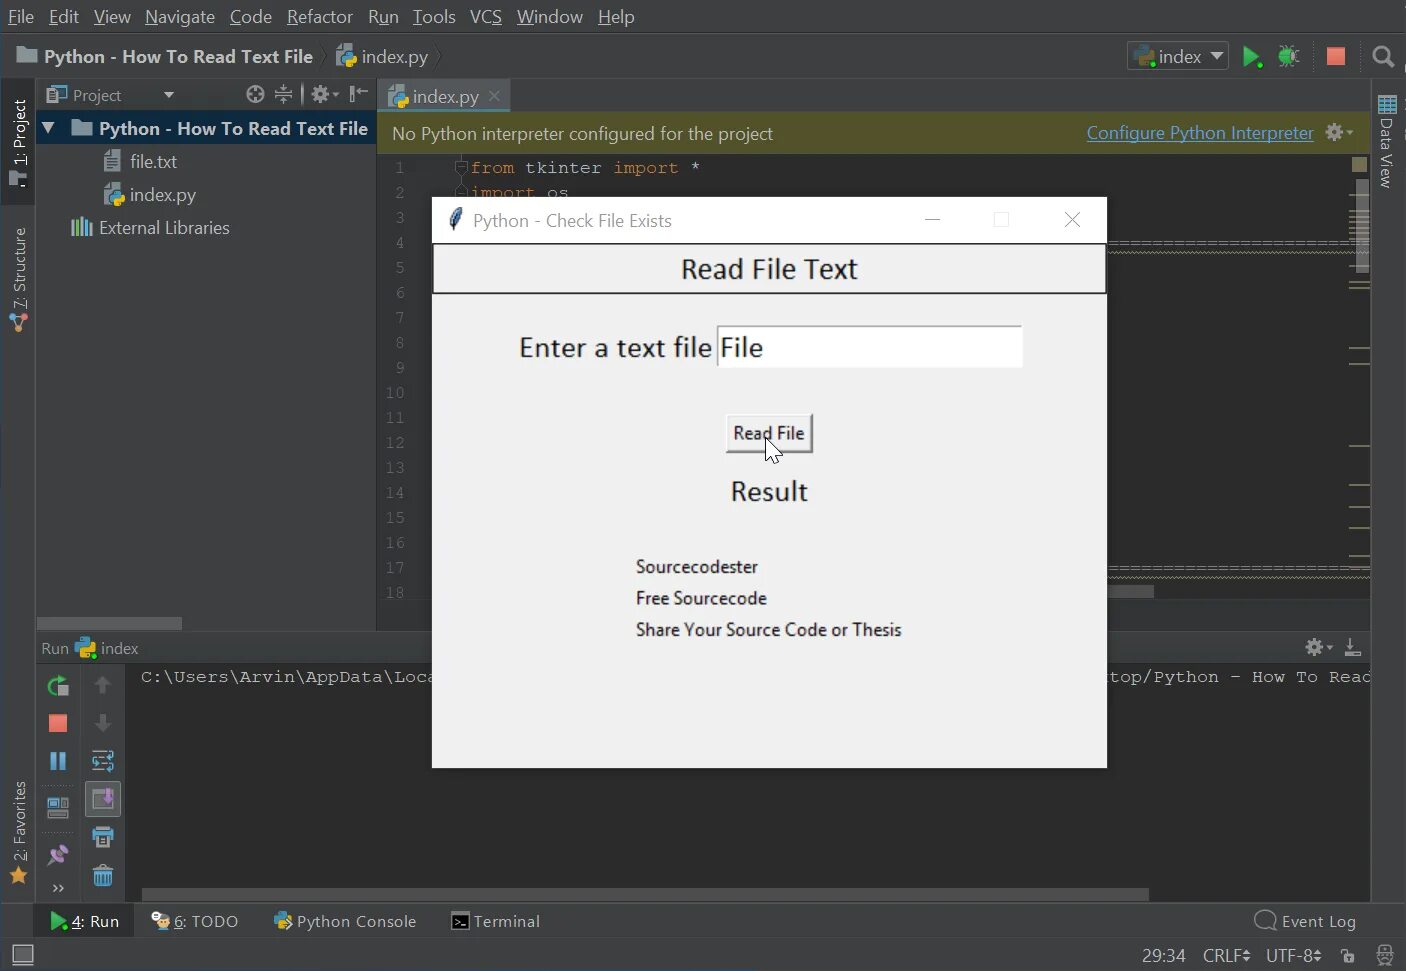Click Project panel horizontal scrollbar

(x=110, y=623)
